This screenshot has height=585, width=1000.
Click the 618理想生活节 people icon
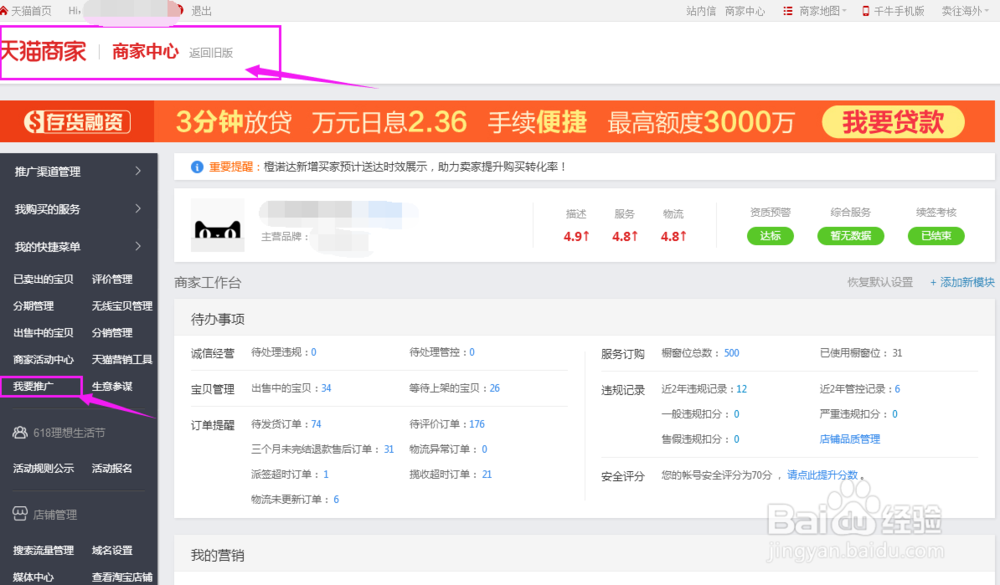click(x=20, y=433)
